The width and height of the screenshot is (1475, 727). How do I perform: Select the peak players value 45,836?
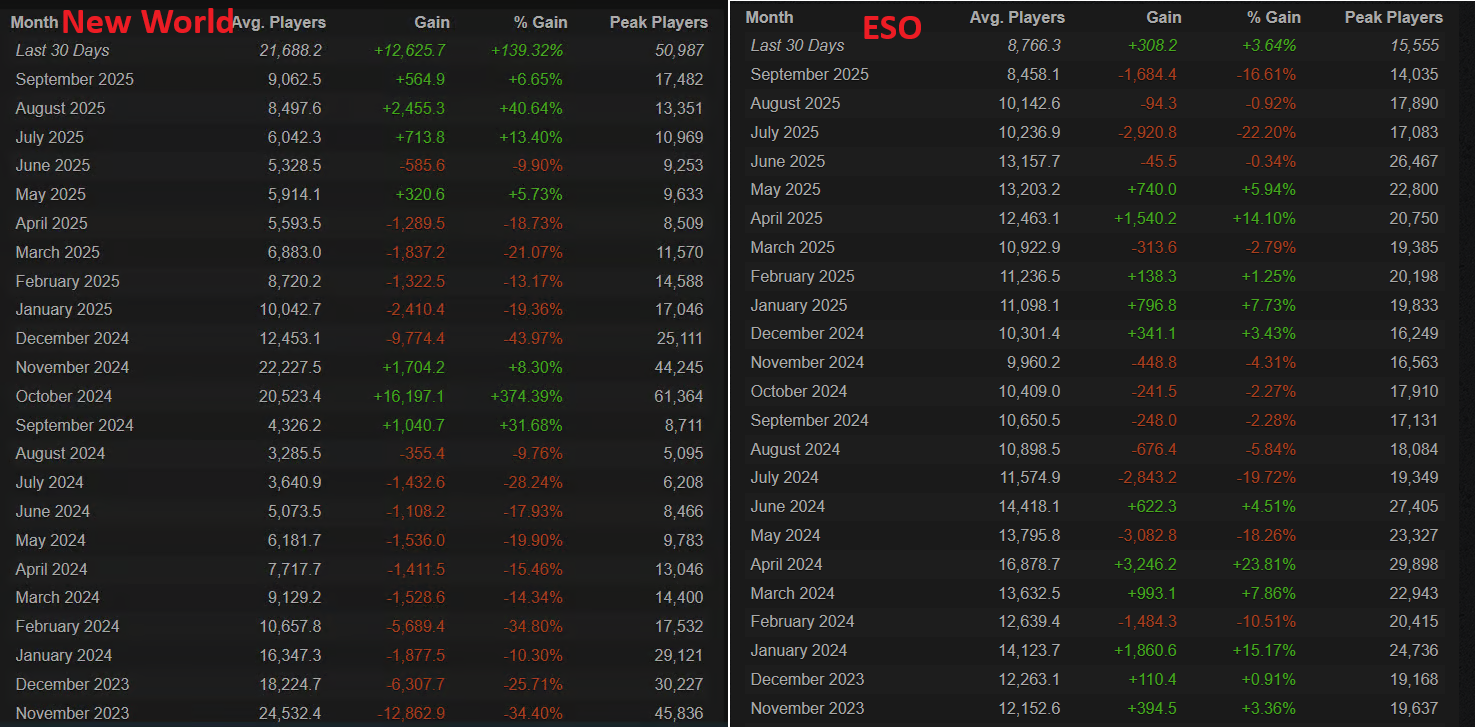point(680,713)
